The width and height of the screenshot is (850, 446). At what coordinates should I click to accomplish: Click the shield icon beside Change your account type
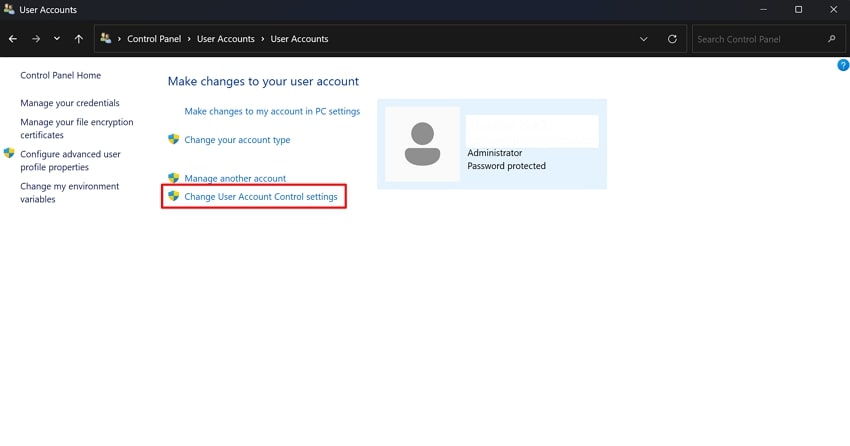click(173, 139)
